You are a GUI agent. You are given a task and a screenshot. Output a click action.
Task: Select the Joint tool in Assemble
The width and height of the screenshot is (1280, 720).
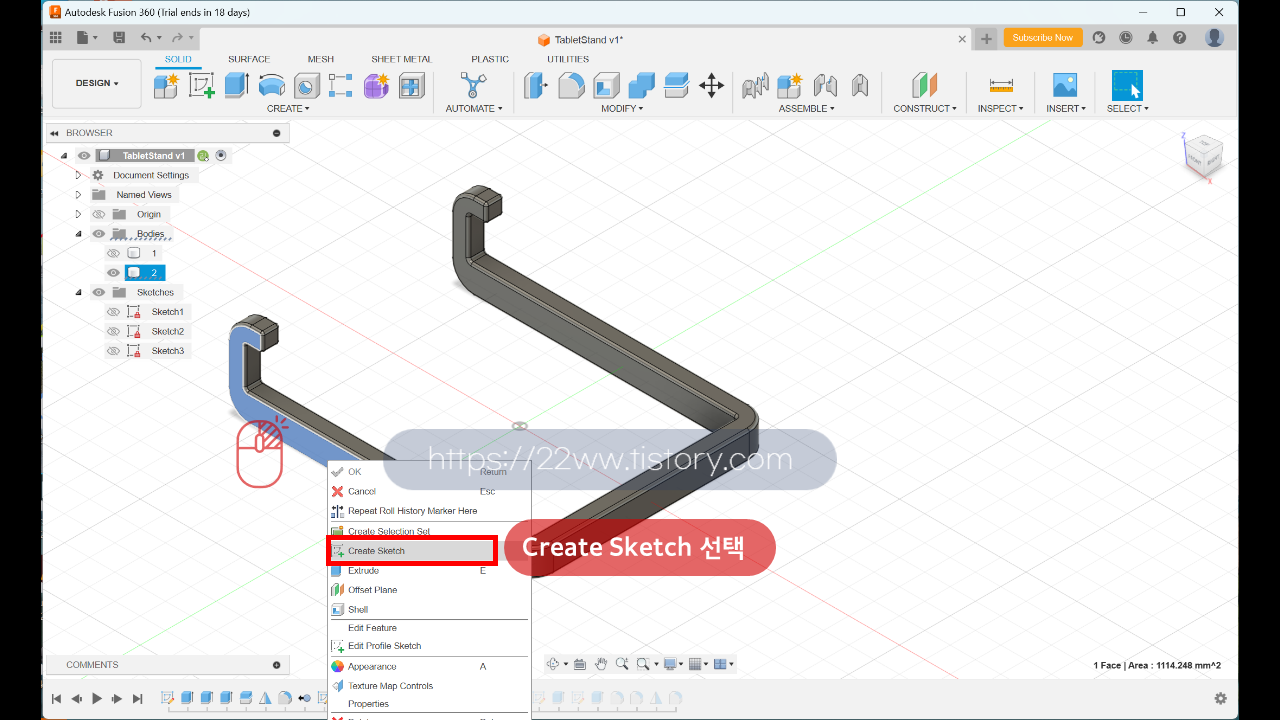click(825, 86)
